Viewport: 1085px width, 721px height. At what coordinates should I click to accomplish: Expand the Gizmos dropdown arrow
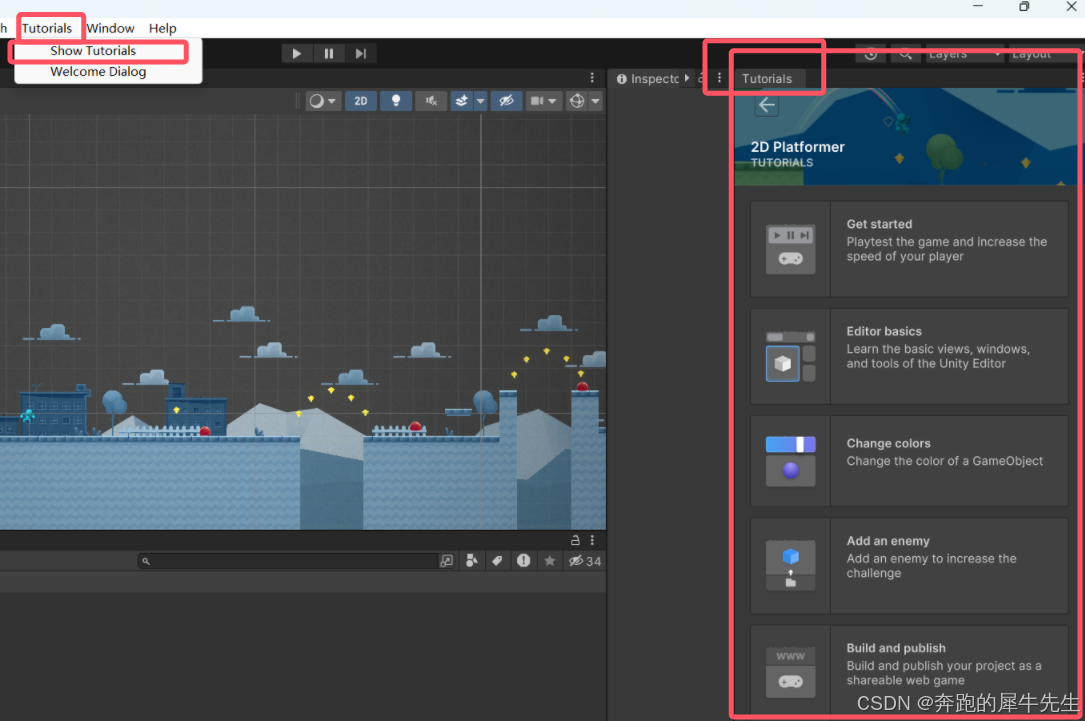[595, 101]
